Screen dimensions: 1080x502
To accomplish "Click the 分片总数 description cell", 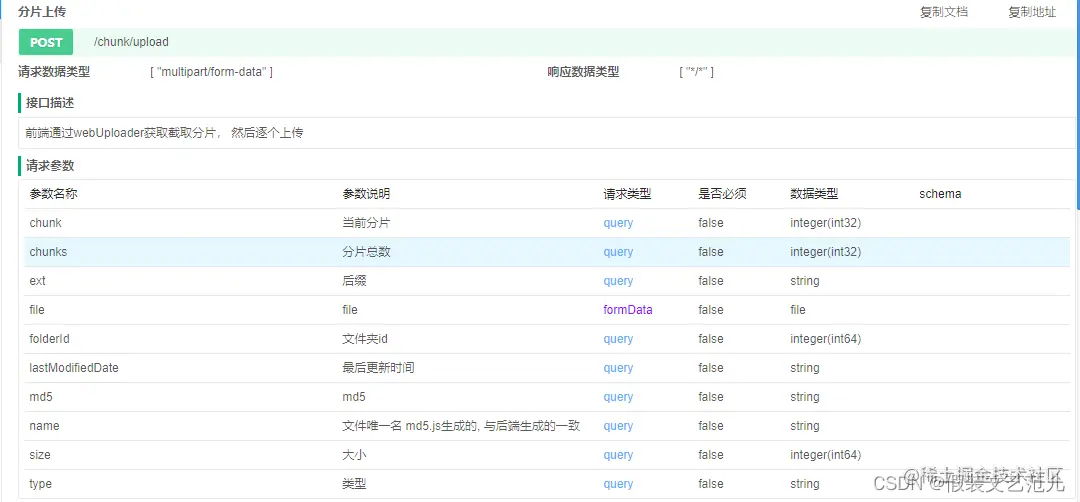I will 366,252.
